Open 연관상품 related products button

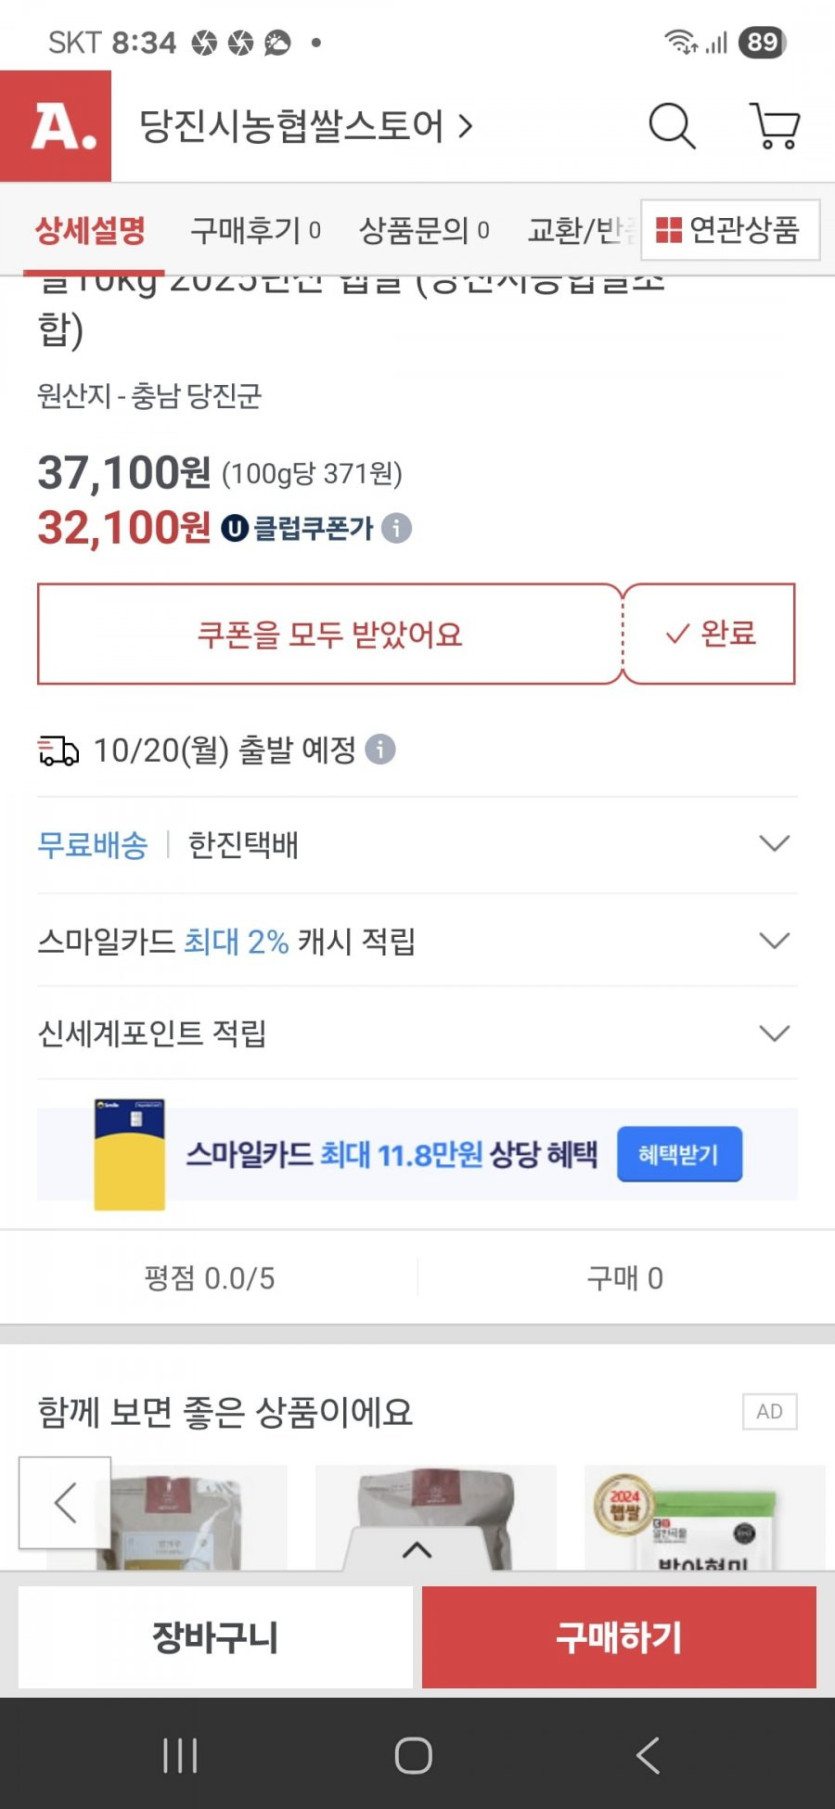[729, 230]
